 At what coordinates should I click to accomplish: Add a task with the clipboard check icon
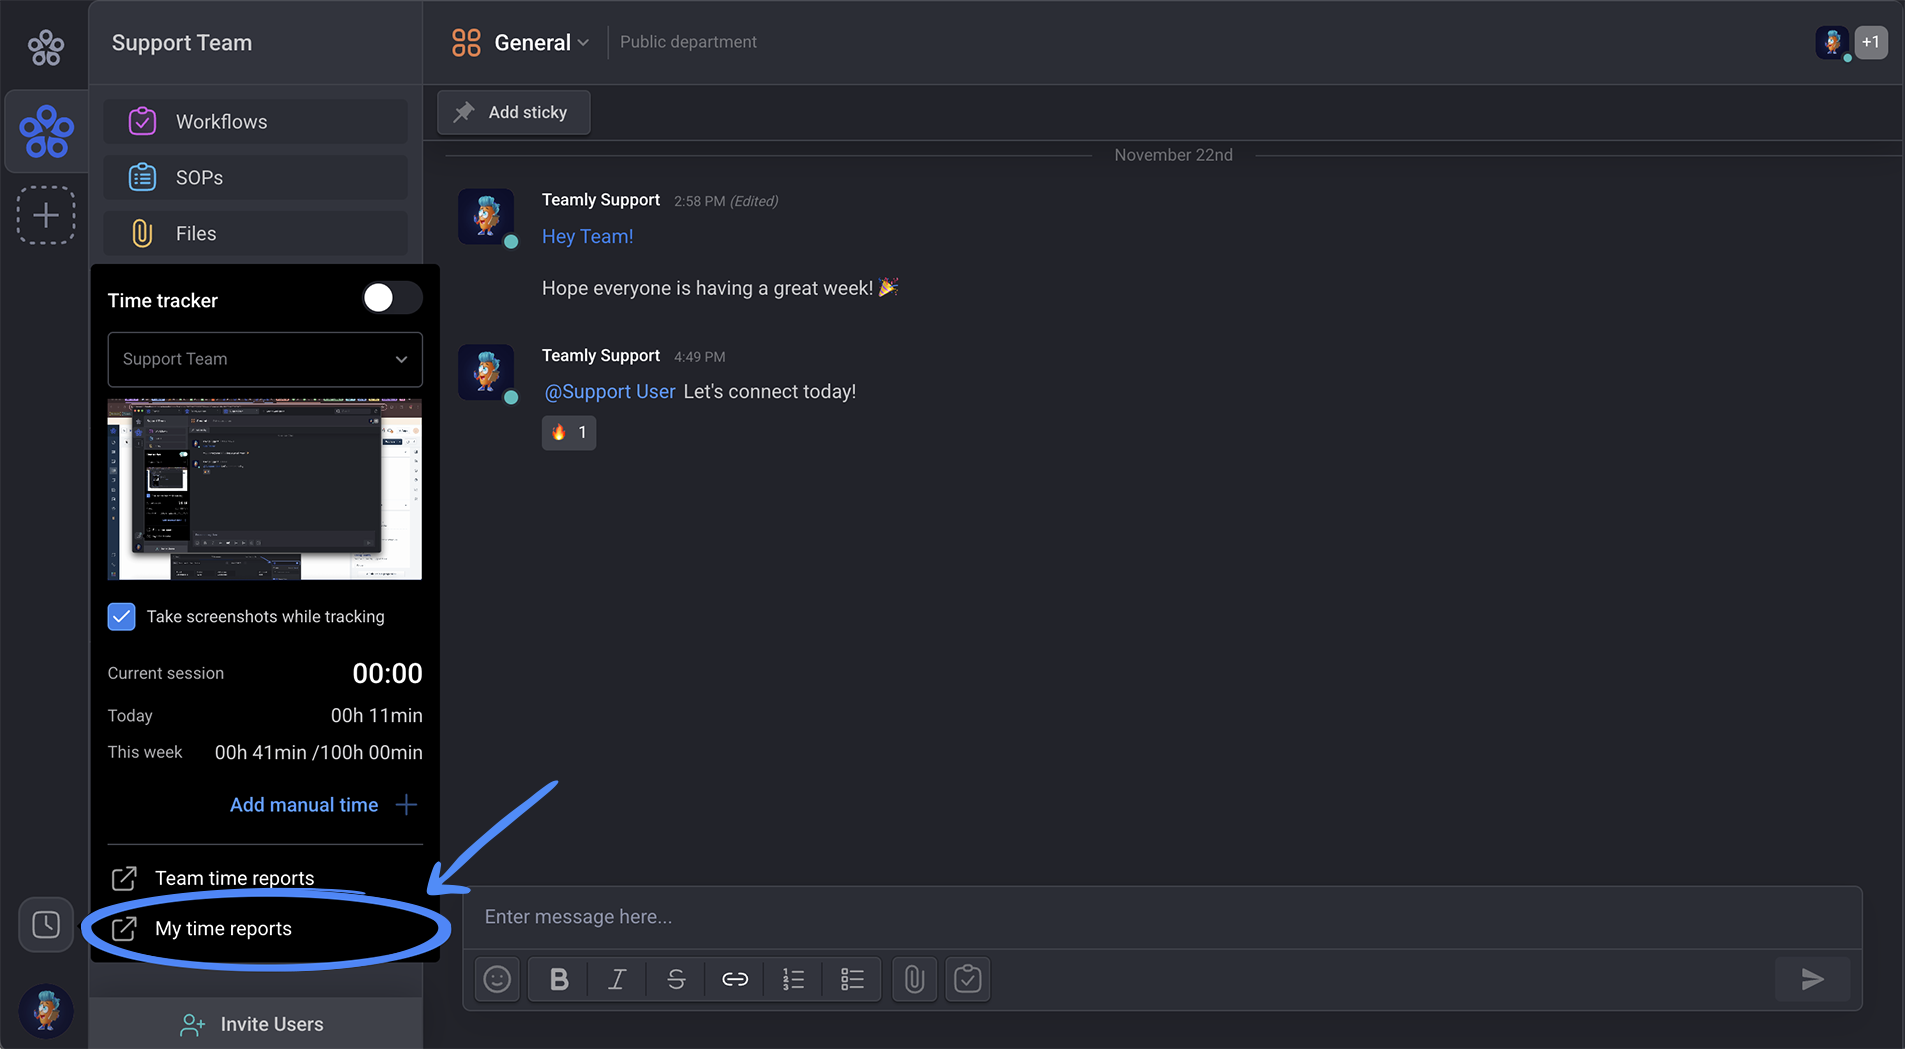coord(967,979)
